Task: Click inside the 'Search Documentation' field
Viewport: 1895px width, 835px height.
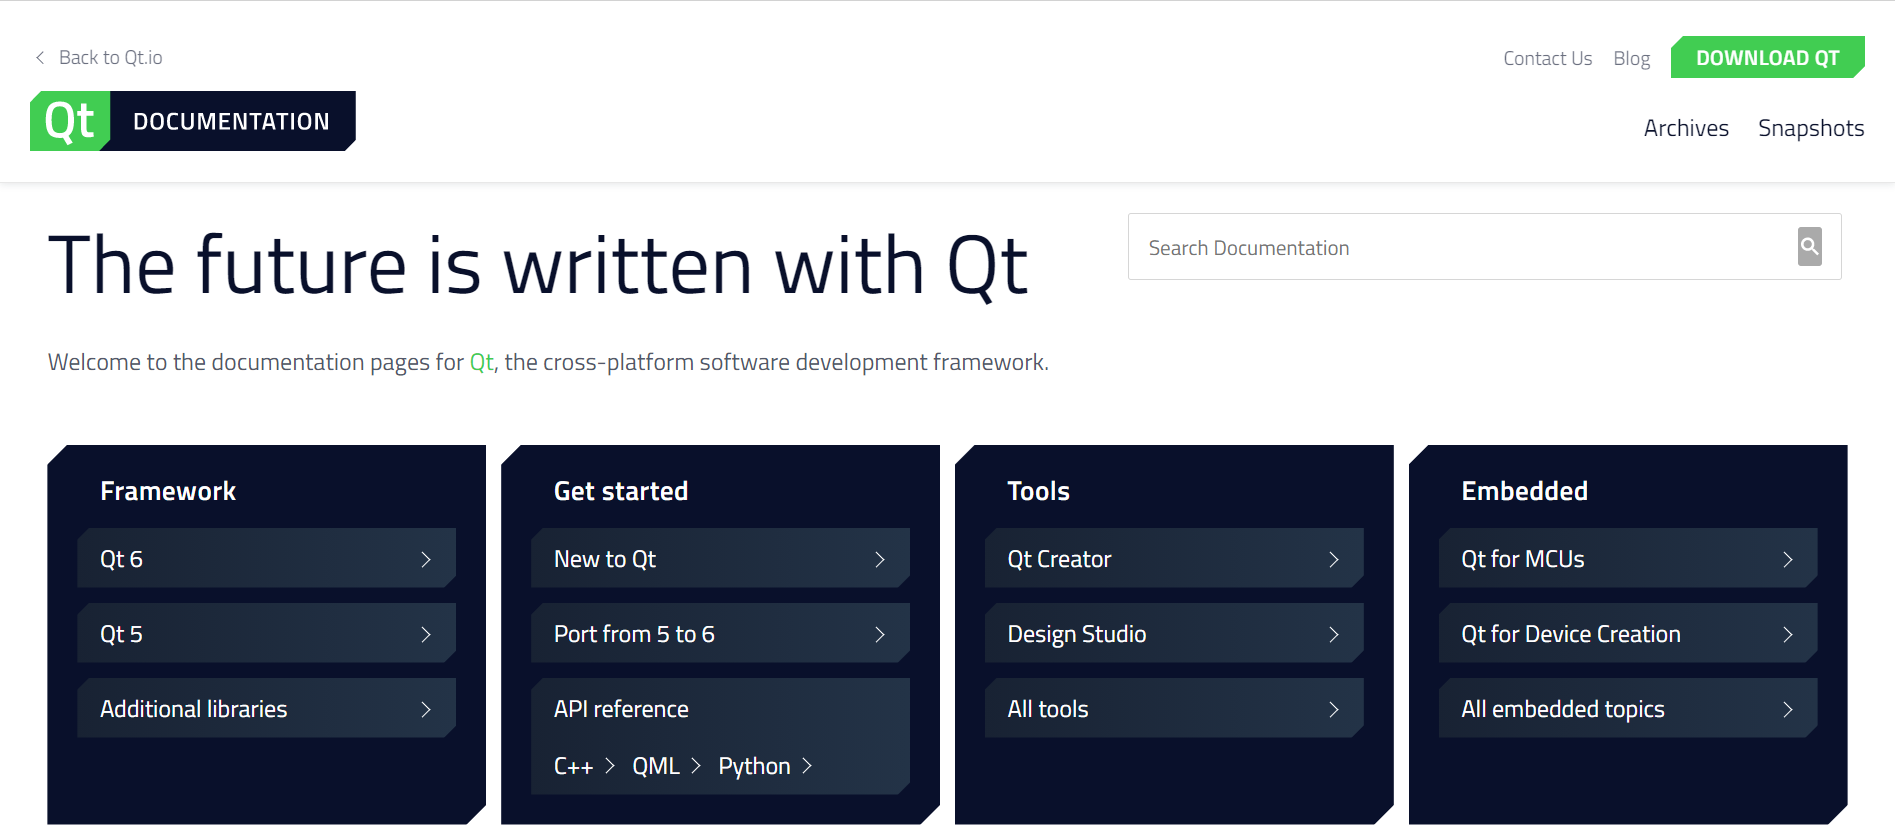Action: pyautogui.click(x=1400, y=247)
